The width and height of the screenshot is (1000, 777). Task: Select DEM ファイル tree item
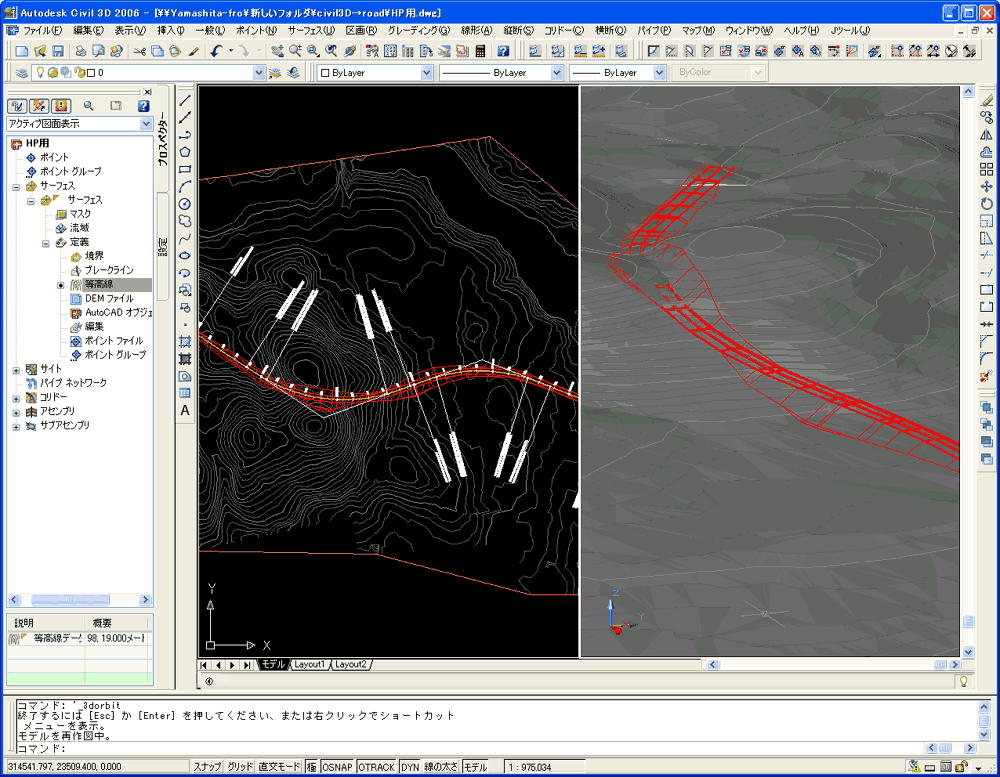(x=108, y=298)
